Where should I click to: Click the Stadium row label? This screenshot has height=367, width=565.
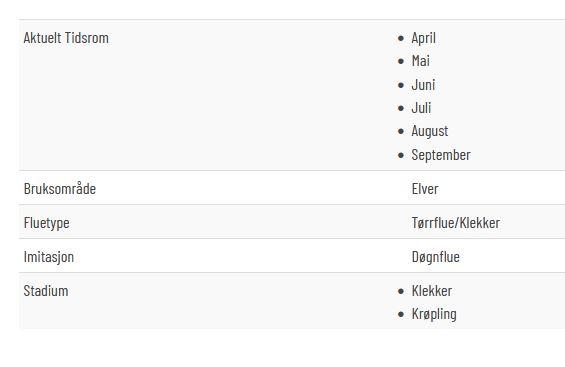(46, 291)
